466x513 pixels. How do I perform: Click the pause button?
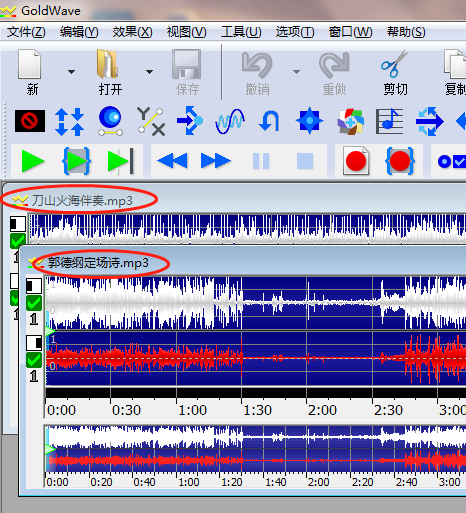point(261,161)
